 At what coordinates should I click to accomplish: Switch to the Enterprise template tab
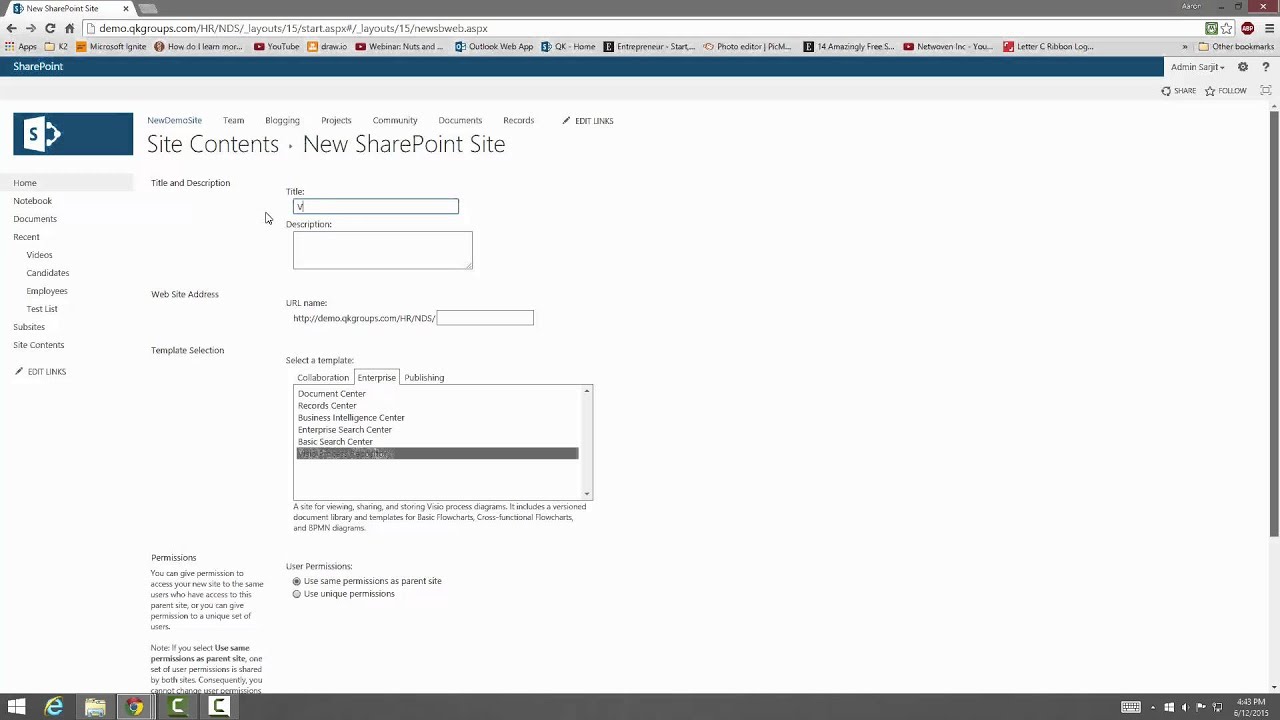pos(377,378)
